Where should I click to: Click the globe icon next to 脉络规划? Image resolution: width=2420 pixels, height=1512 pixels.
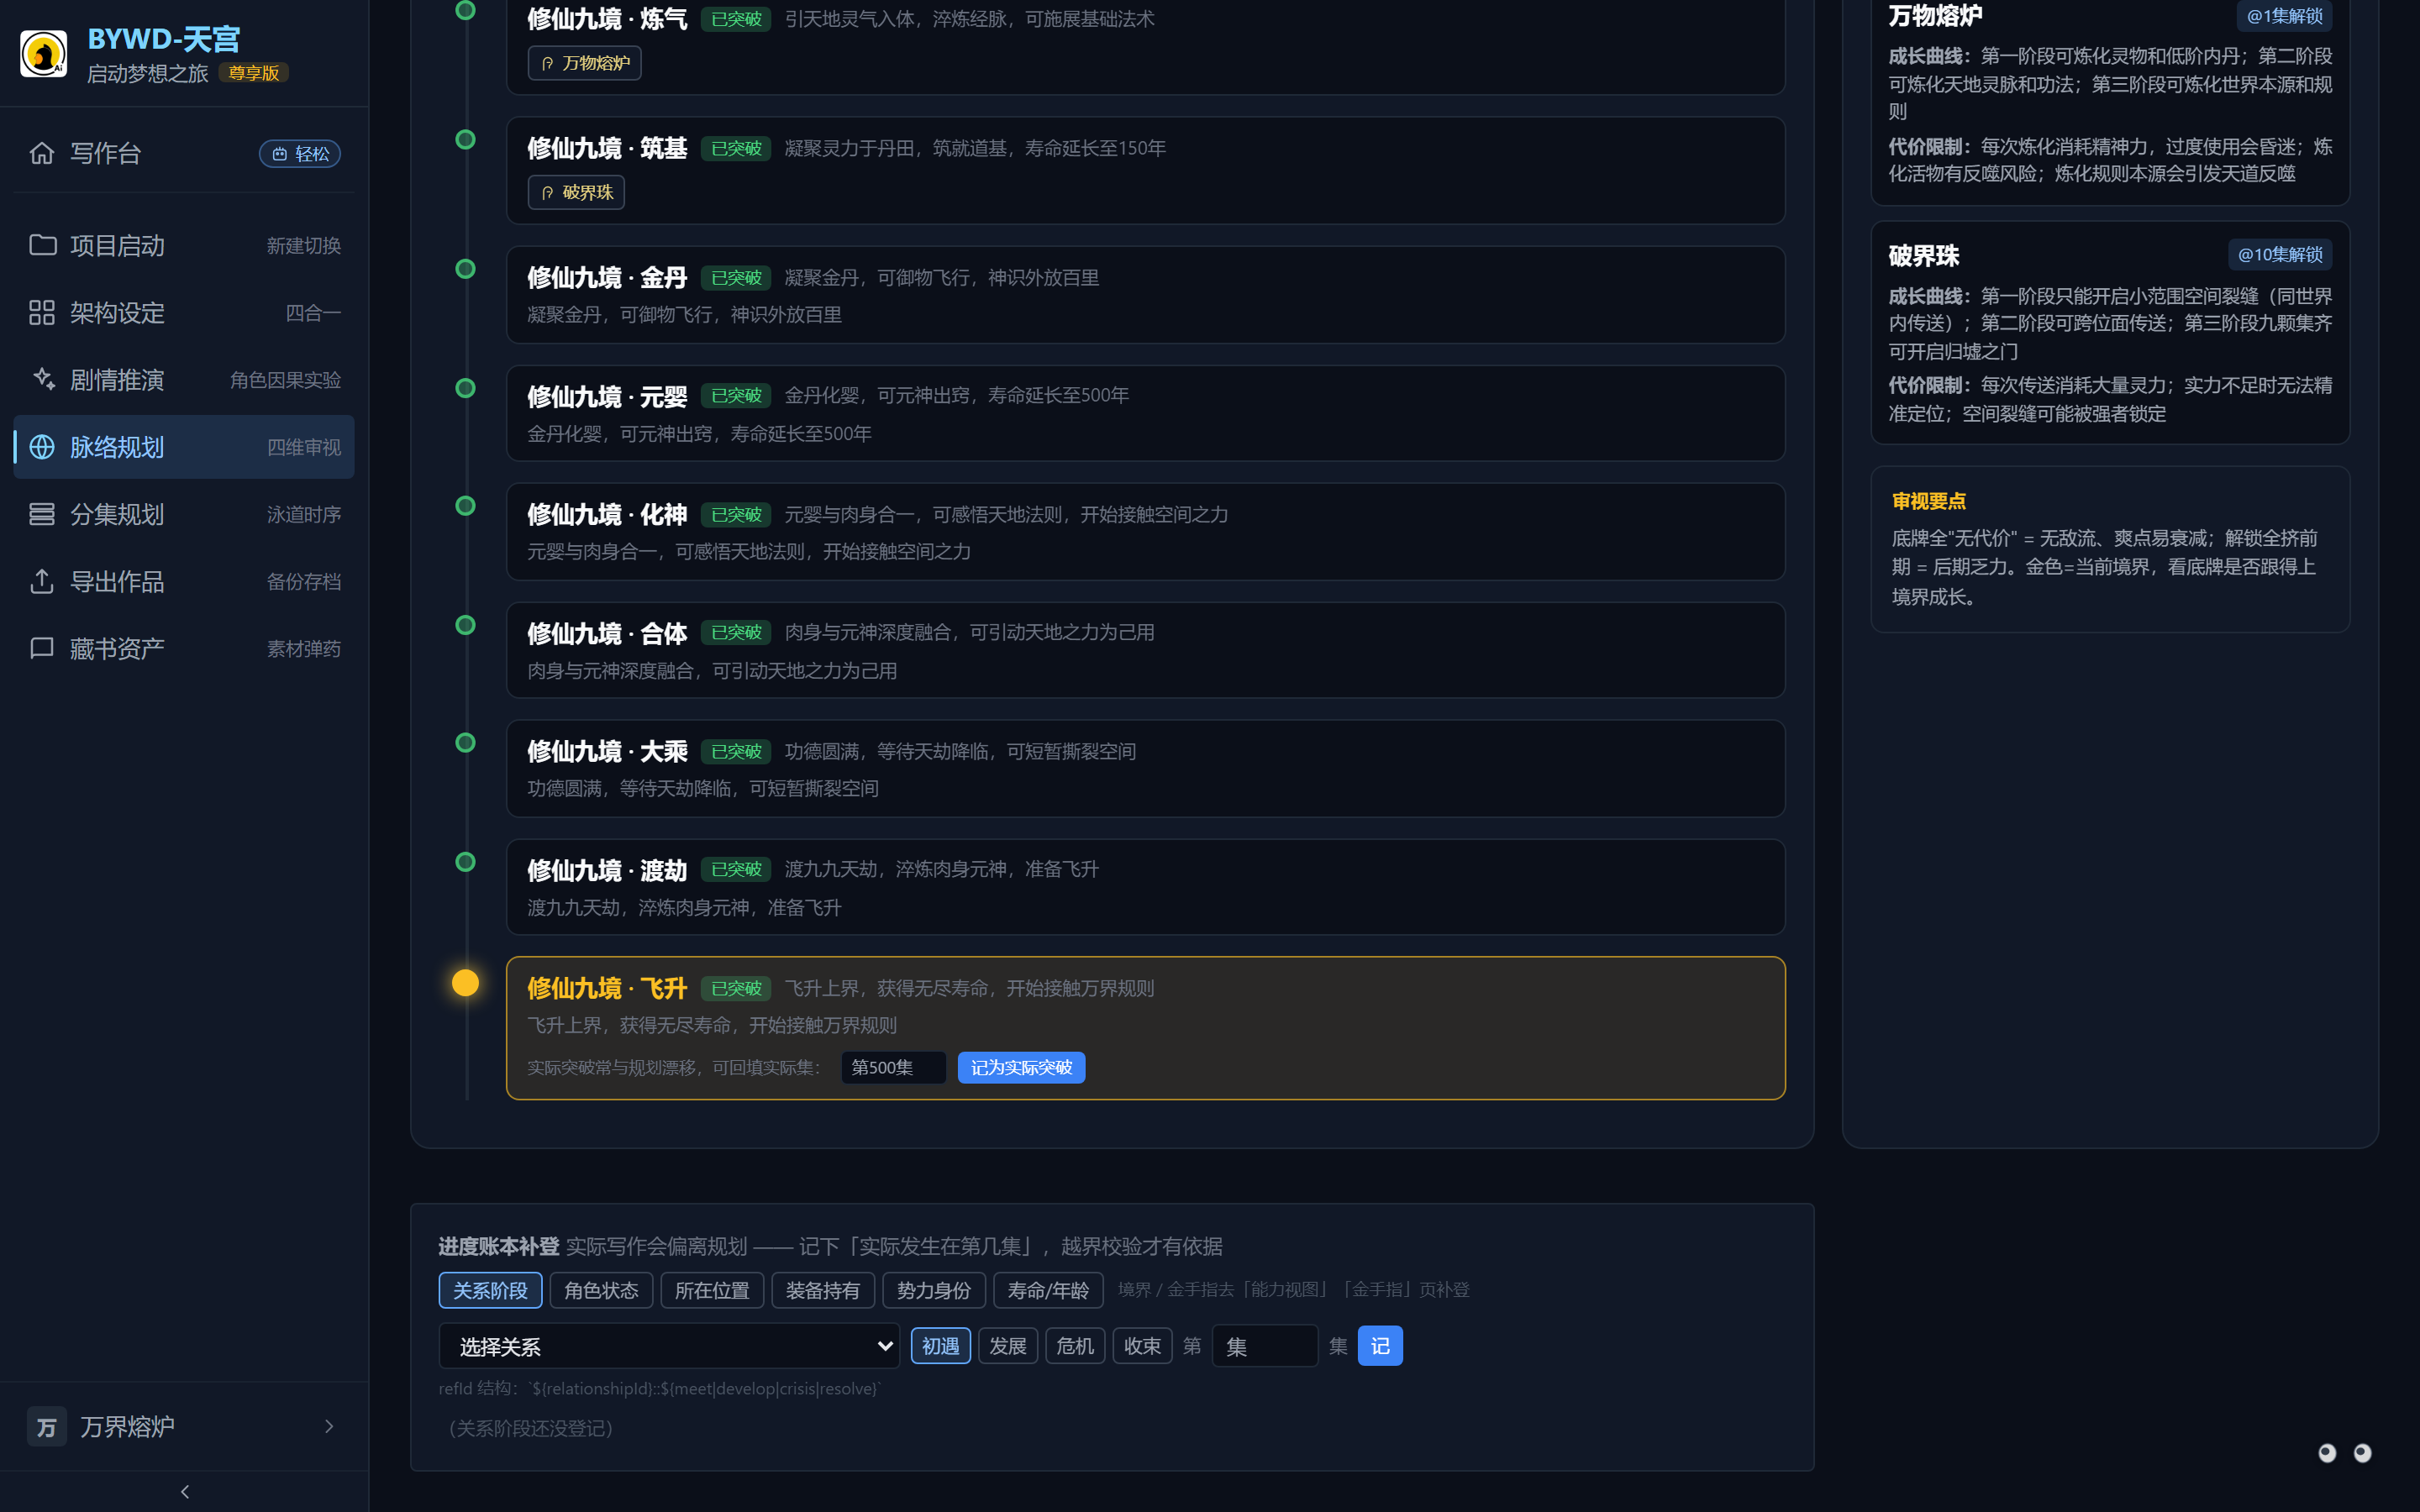[42, 447]
